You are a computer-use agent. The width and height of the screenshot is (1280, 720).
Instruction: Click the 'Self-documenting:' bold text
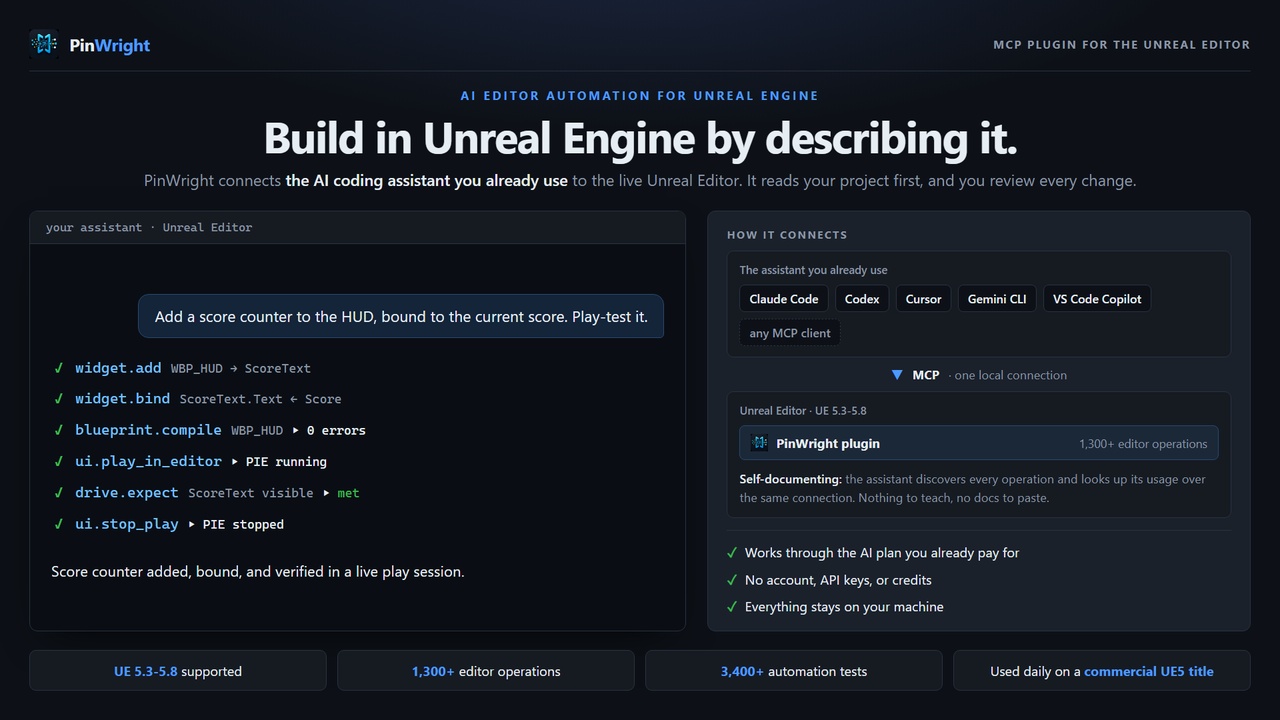[791, 479]
